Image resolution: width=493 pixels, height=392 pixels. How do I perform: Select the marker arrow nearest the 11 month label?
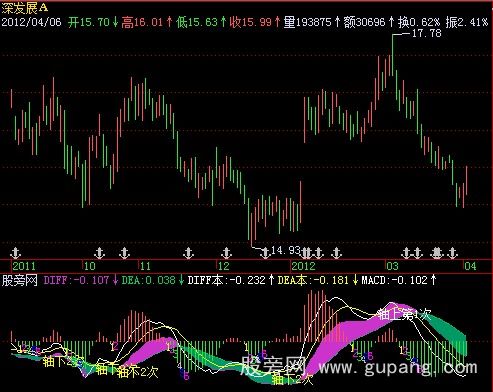[x=125, y=253]
